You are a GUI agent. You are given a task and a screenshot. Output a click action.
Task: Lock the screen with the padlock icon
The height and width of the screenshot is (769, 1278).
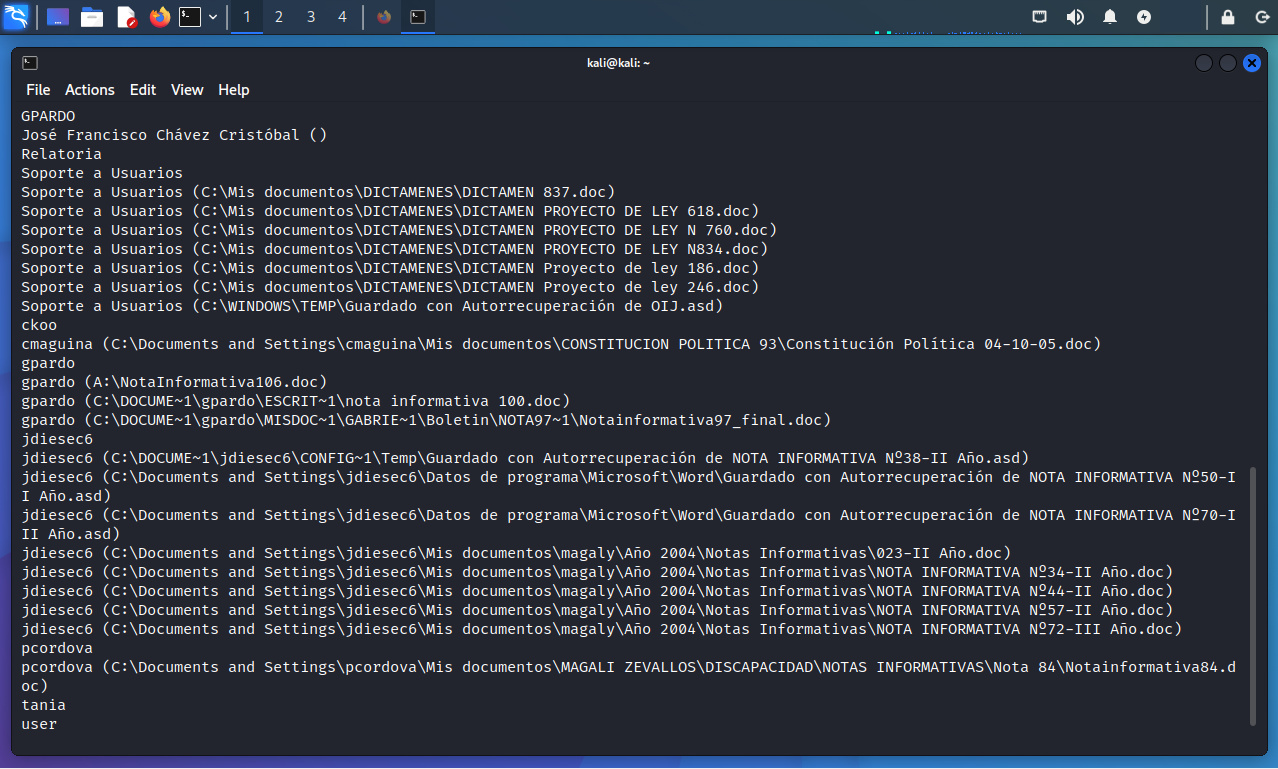click(1228, 17)
